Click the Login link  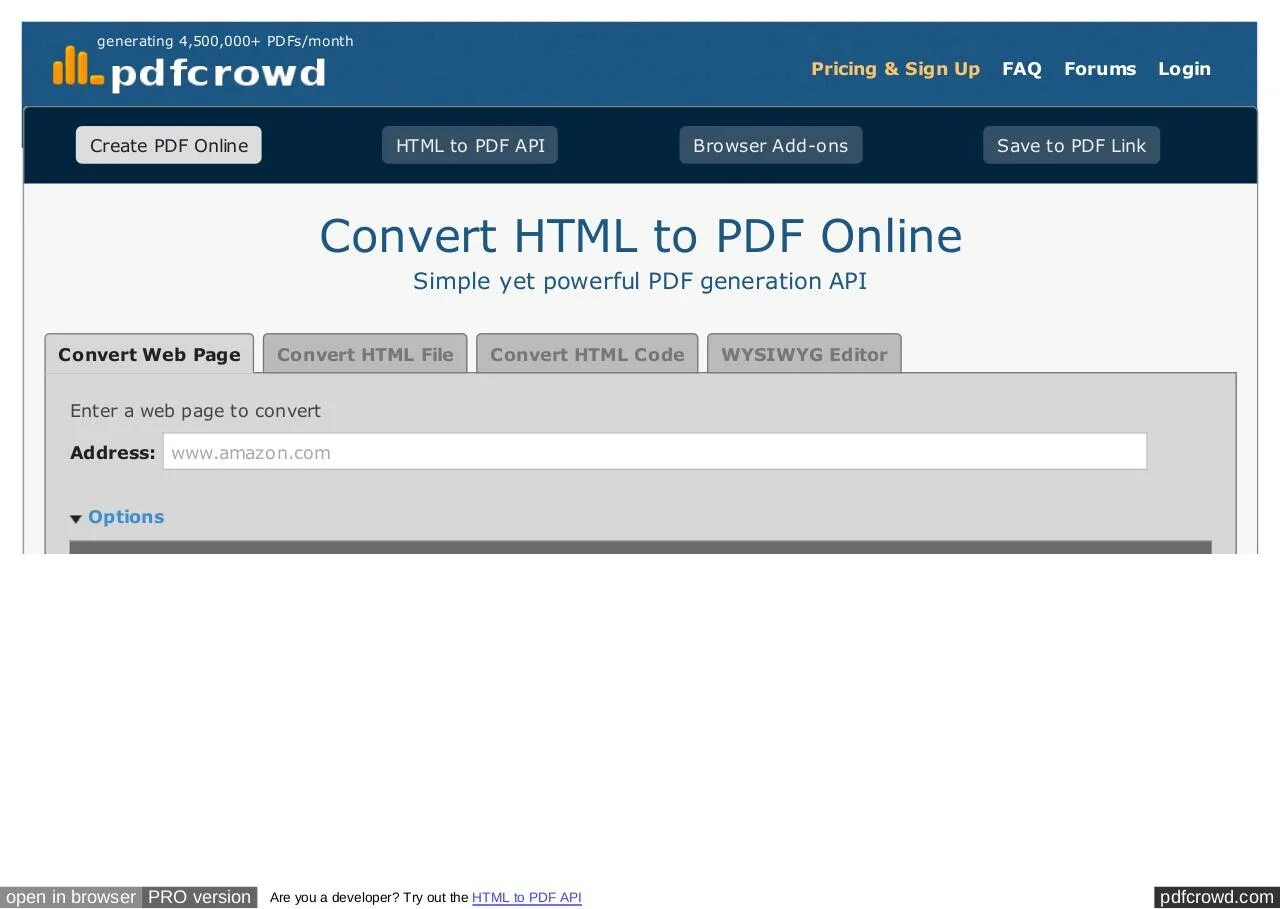[x=1184, y=69]
